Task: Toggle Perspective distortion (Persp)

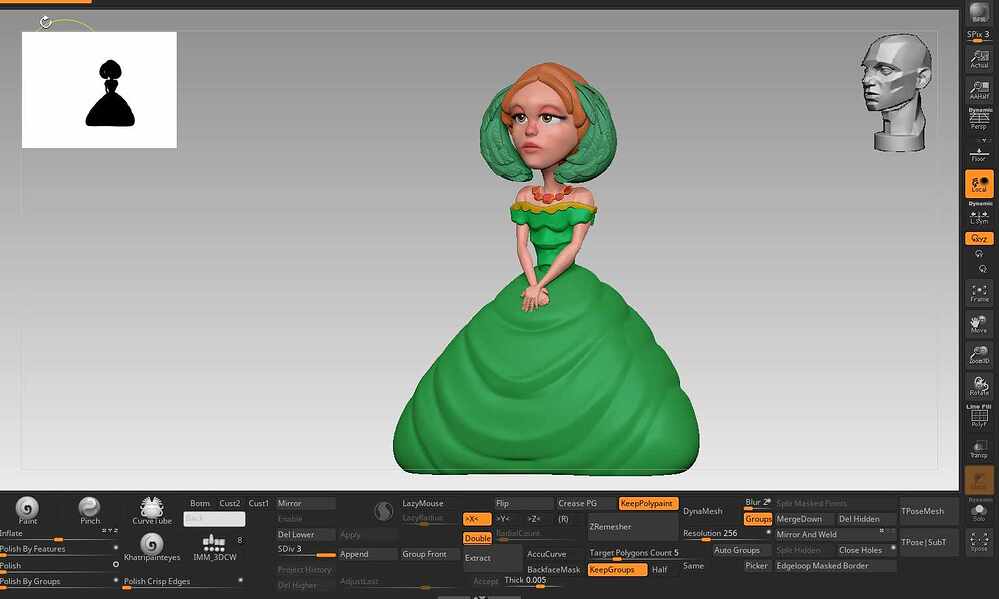Action: 979,120
